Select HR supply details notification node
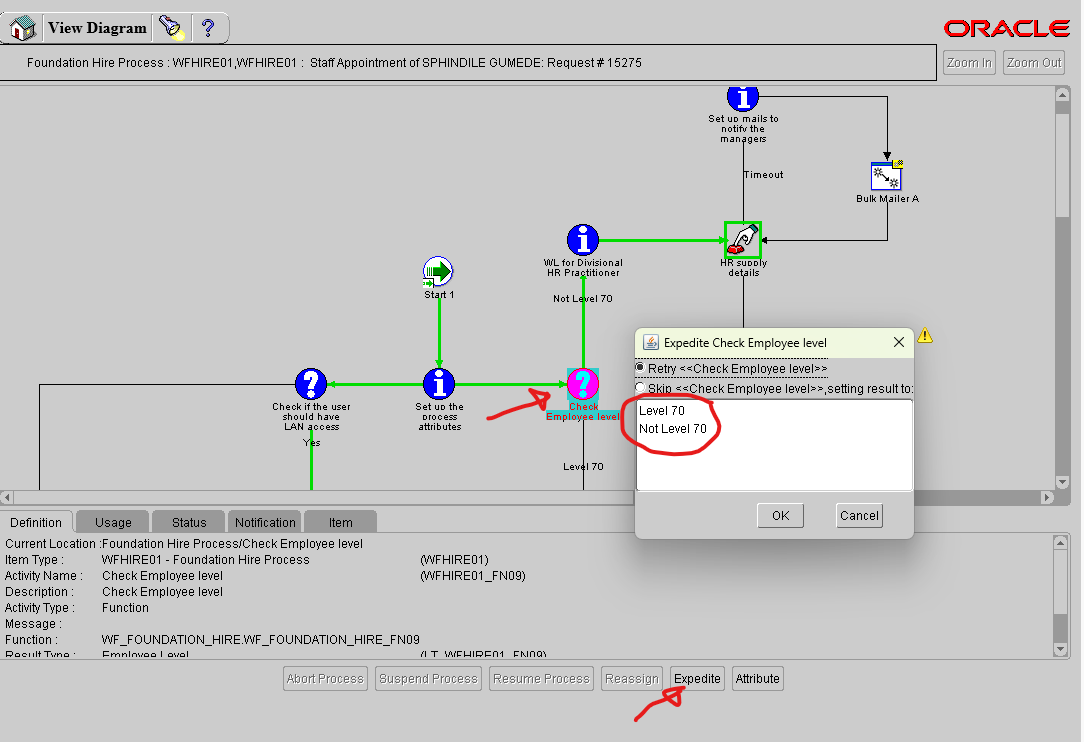This screenshot has height=742, width=1084. click(743, 239)
